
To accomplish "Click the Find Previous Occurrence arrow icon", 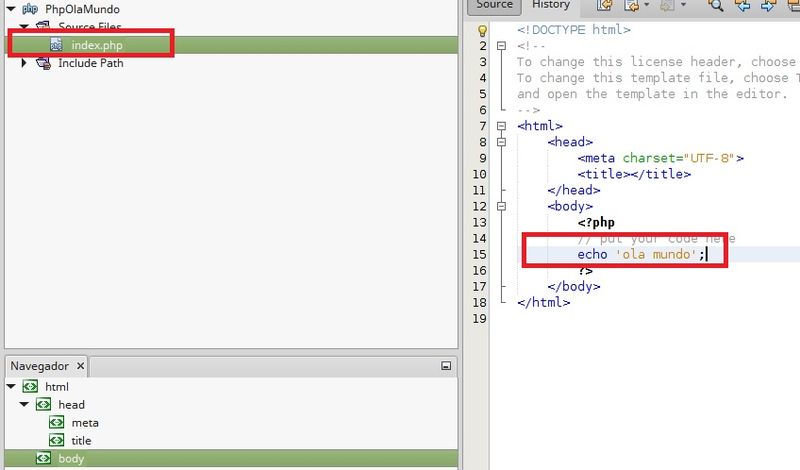I will point(742,5).
